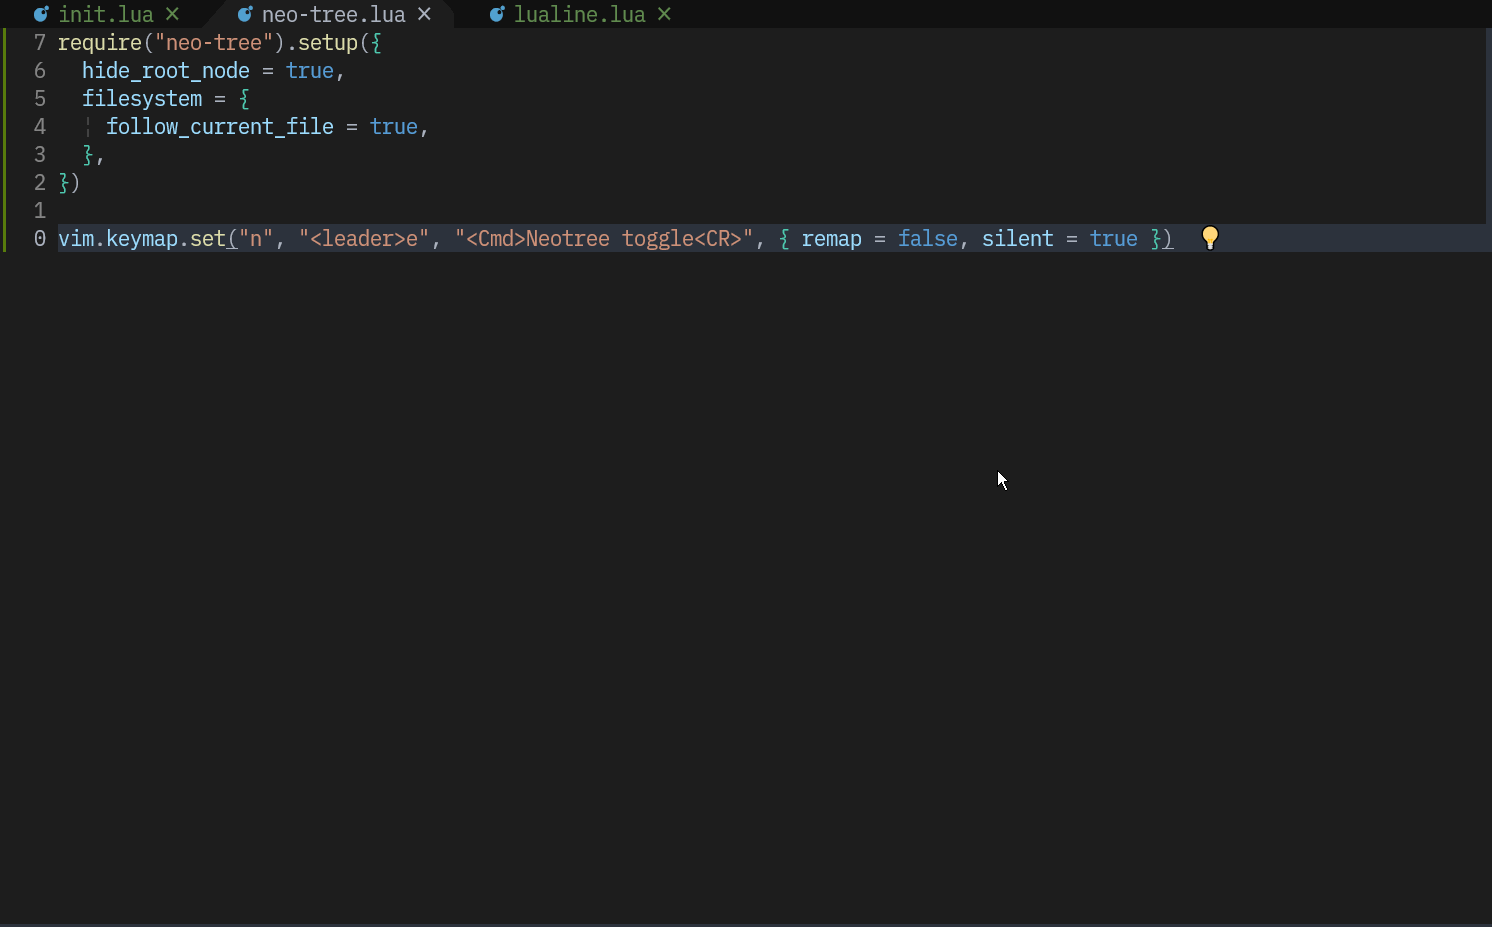Click the "n" mode string in the keymap call
The image size is (1492, 927).
click(256, 239)
